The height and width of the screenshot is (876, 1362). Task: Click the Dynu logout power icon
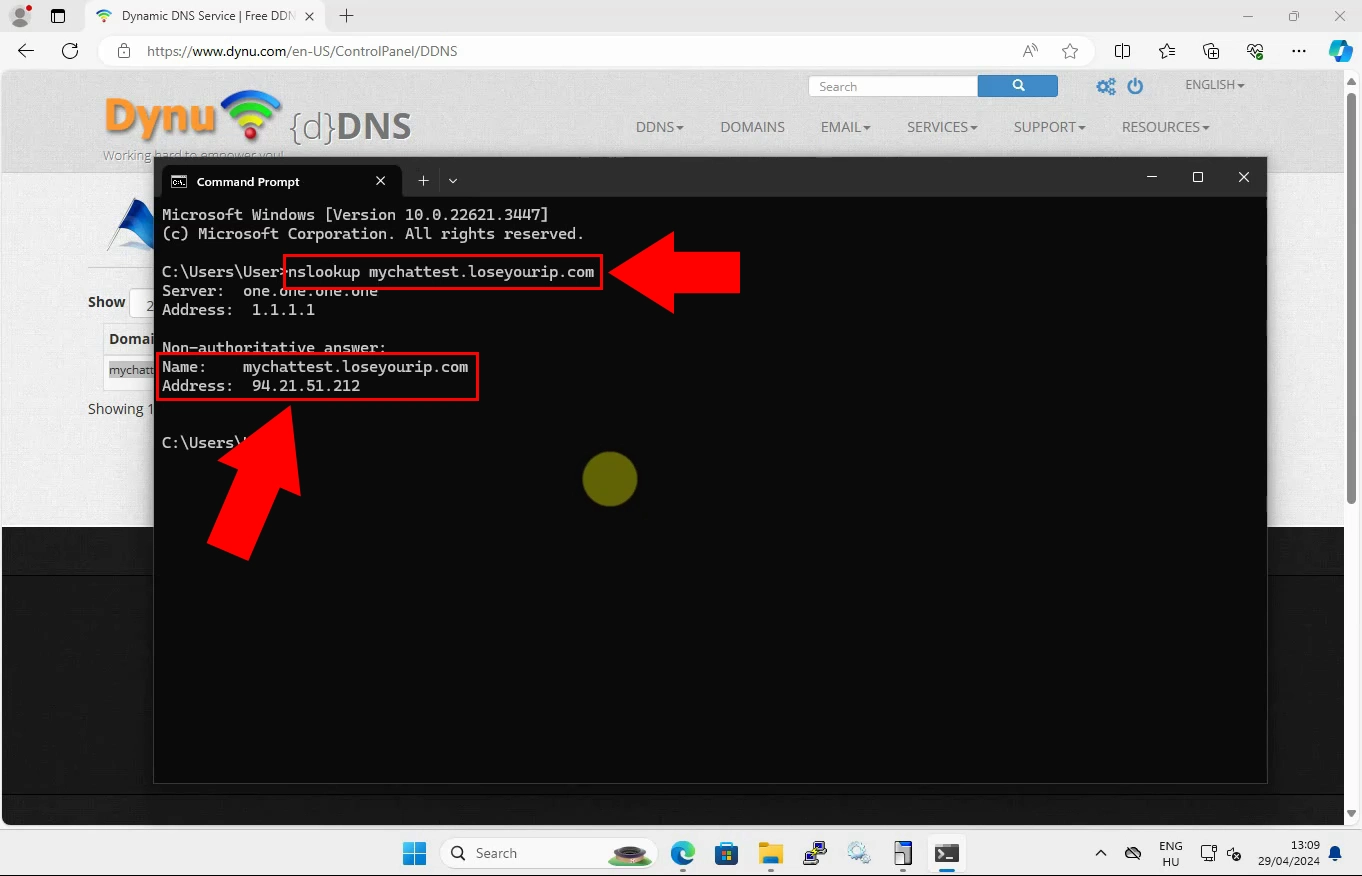pyautogui.click(x=1135, y=87)
